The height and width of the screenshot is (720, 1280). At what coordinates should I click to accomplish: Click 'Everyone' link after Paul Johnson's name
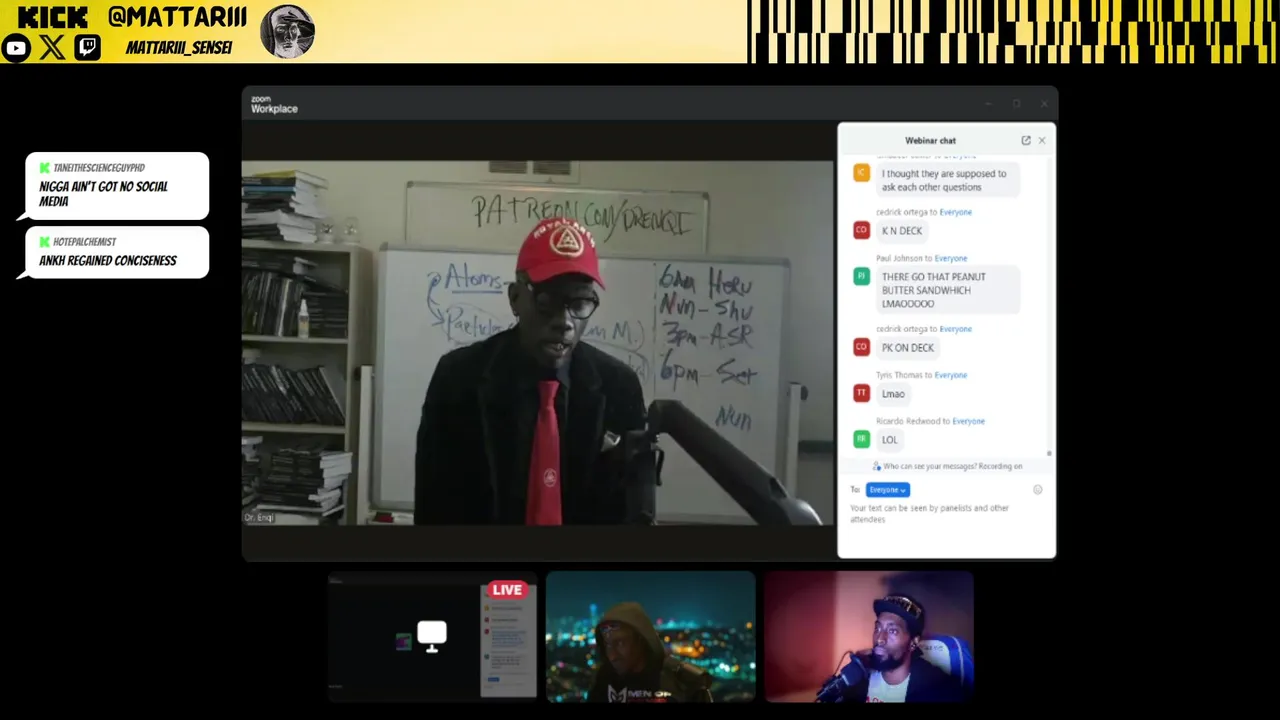pos(951,258)
